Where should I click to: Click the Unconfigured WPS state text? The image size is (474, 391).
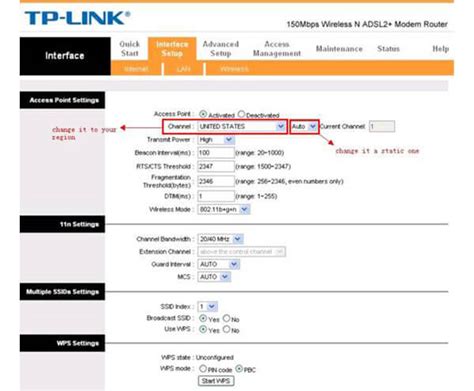coord(215,357)
